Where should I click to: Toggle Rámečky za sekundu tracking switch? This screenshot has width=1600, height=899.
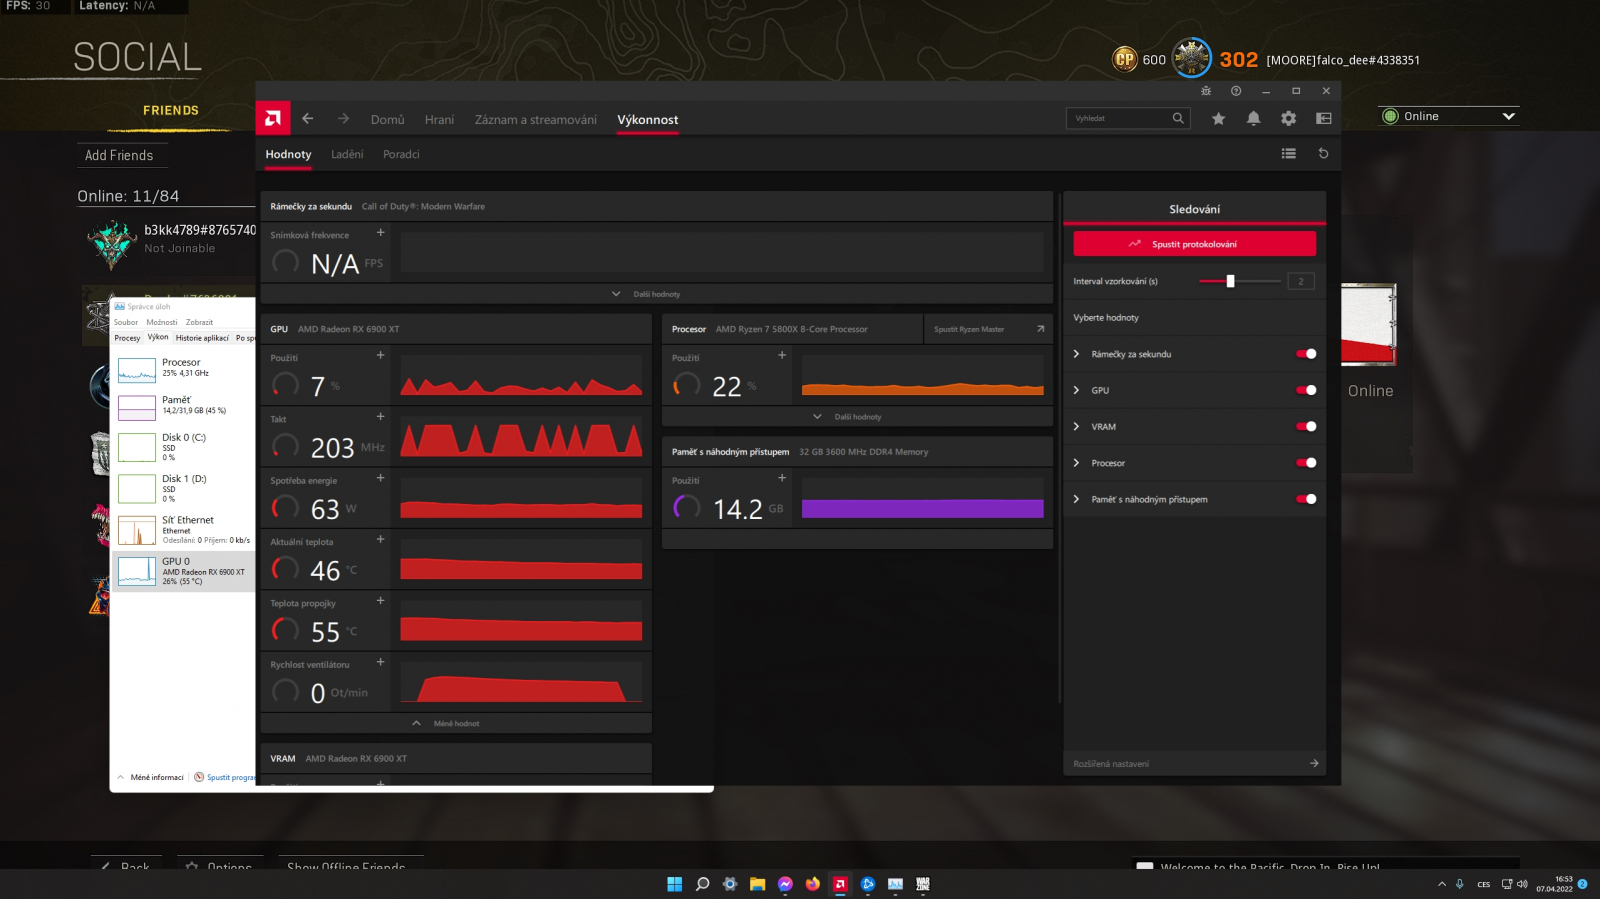click(1306, 354)
